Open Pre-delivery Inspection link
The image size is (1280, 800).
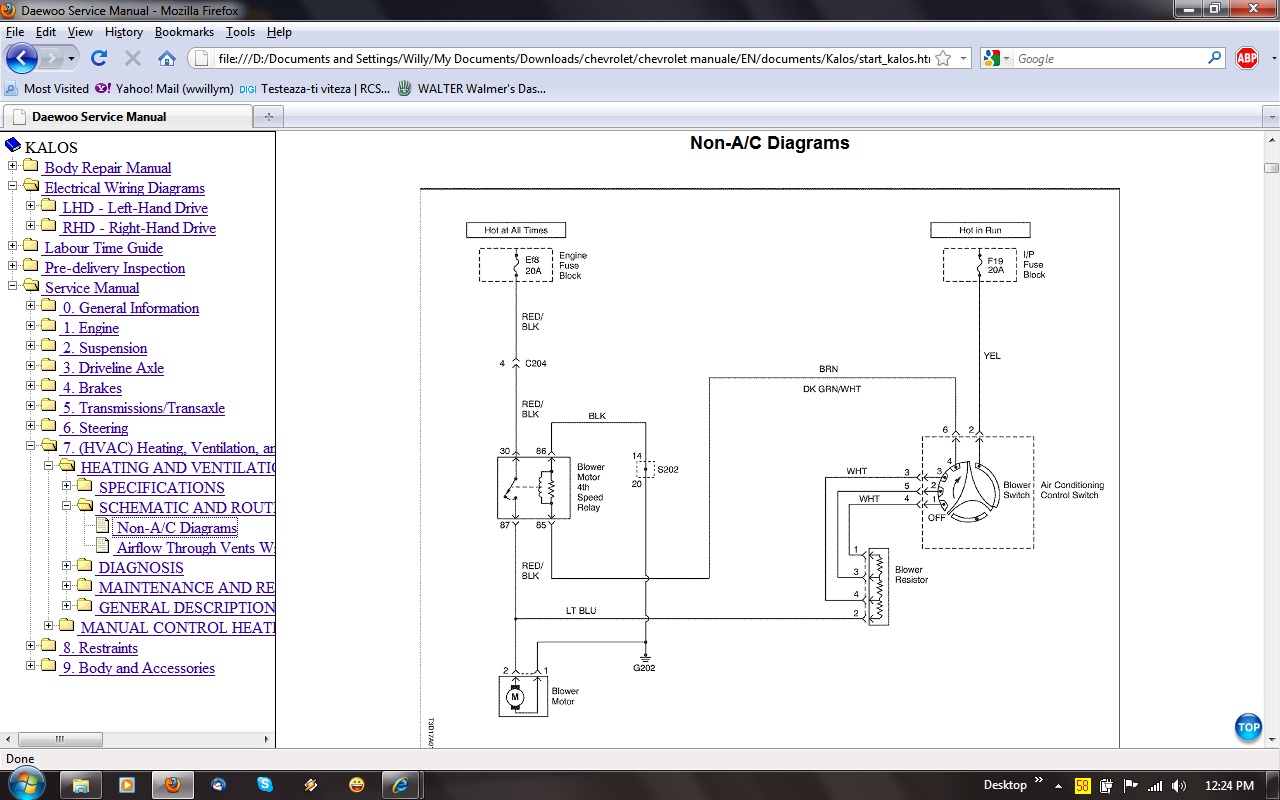point(115,267)
